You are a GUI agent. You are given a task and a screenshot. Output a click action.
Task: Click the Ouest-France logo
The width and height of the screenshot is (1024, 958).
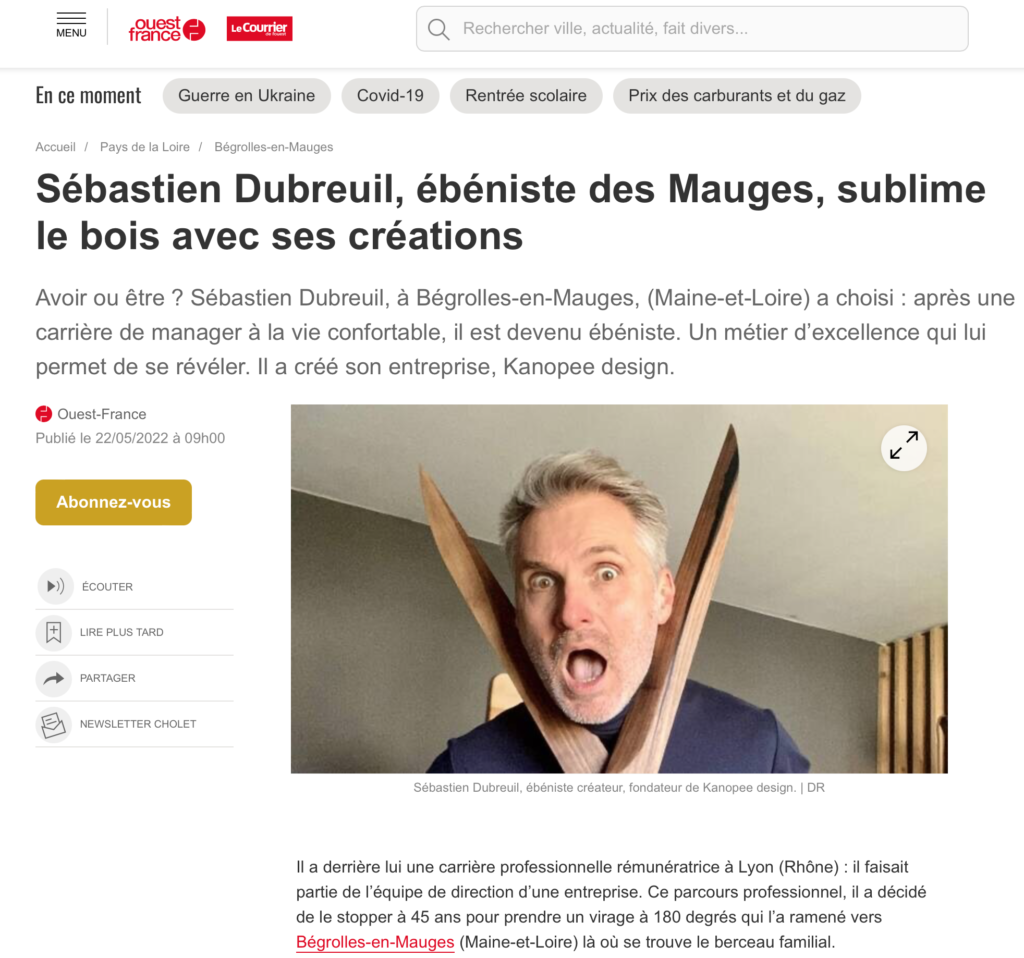[167, 29]
